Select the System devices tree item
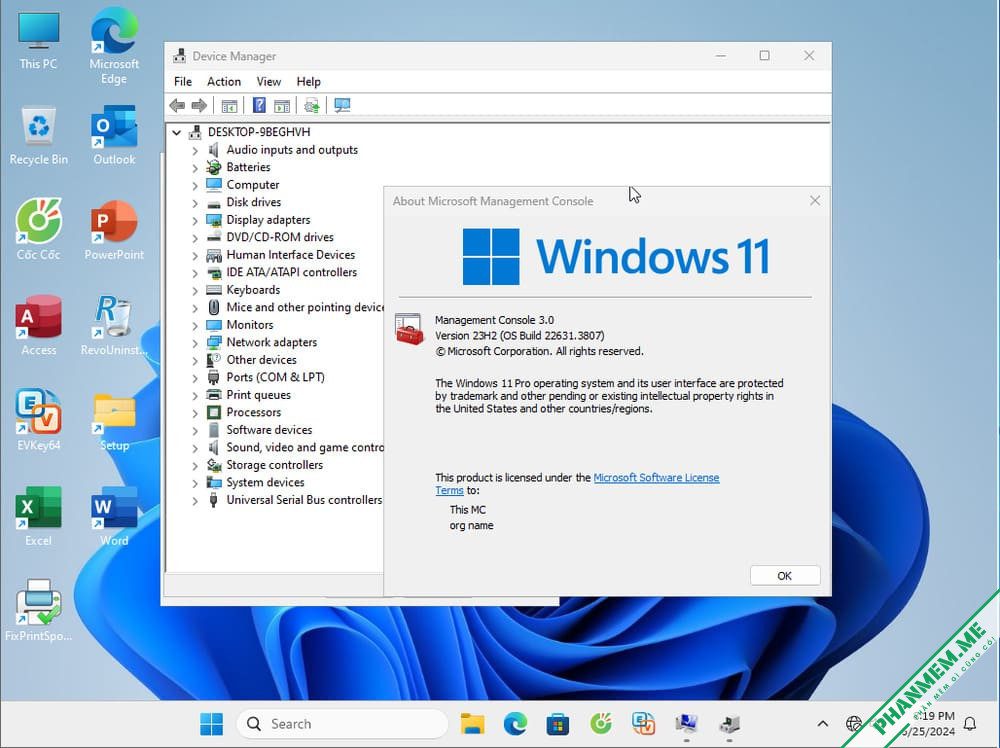The image size is (1000, 748). pos(265,483)
